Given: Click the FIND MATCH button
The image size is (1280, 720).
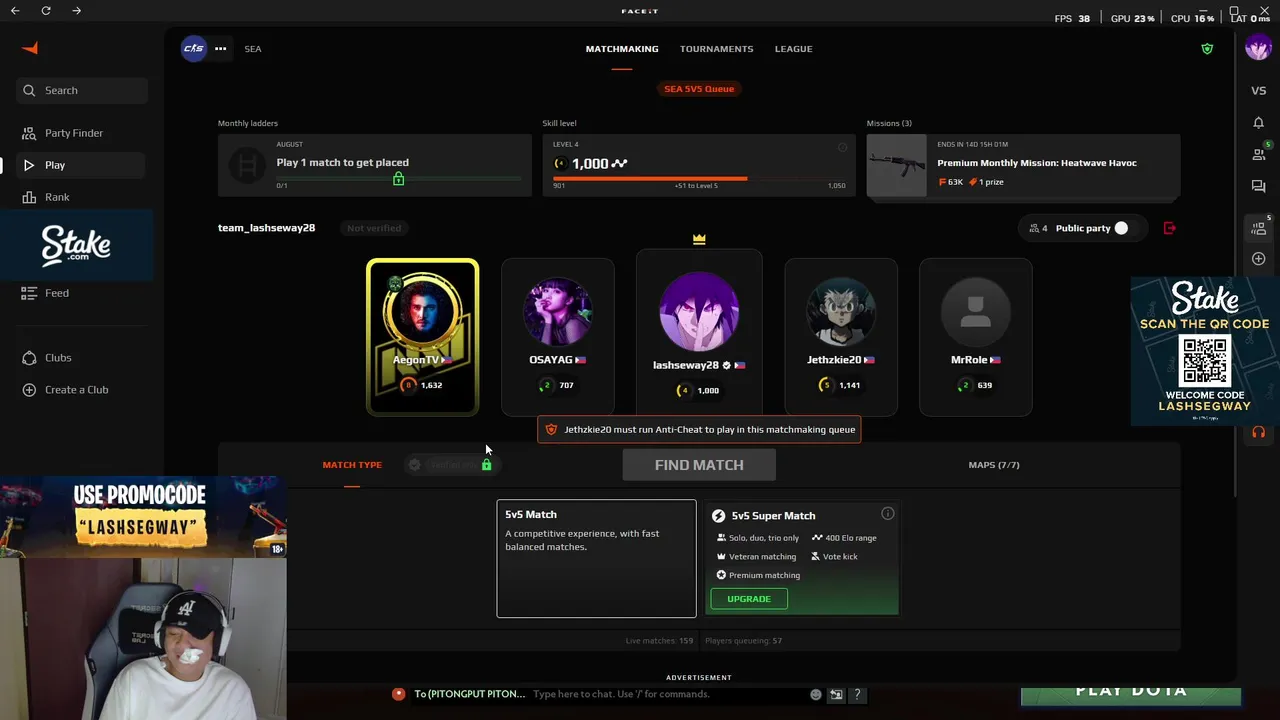Looking at the screenshot, I should coord(699,465).
